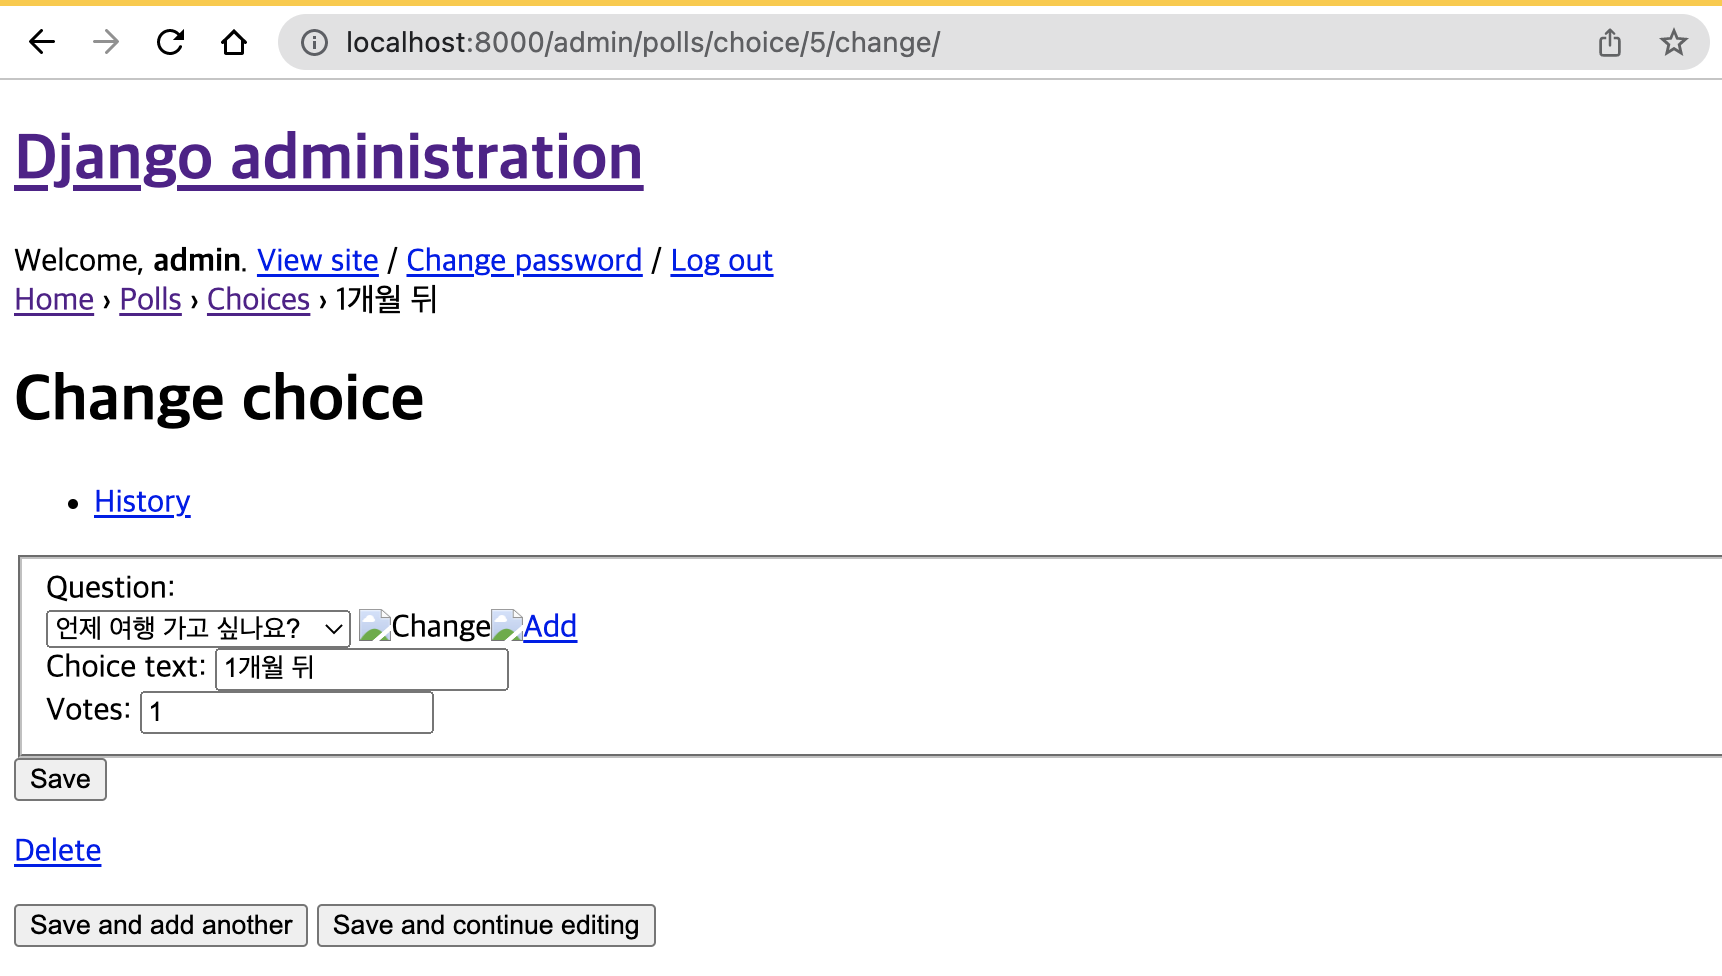The width and height of the screenshot is (1722, 976).
Task: Click the Add question link
Action: click(550, 626)
